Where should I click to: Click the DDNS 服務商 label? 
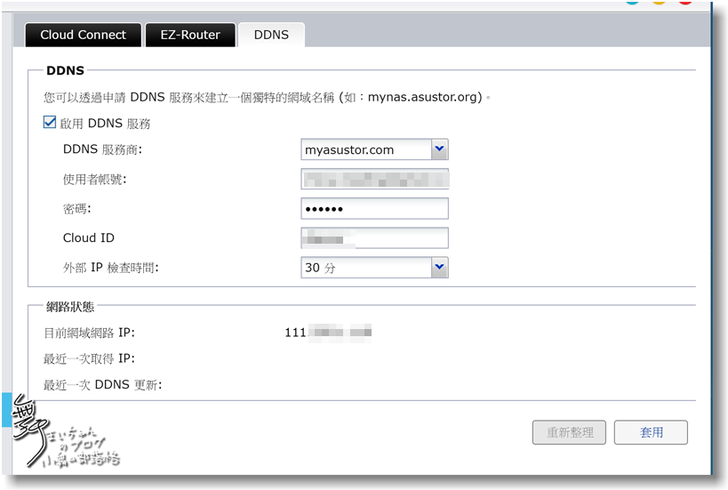coord(103,150)
